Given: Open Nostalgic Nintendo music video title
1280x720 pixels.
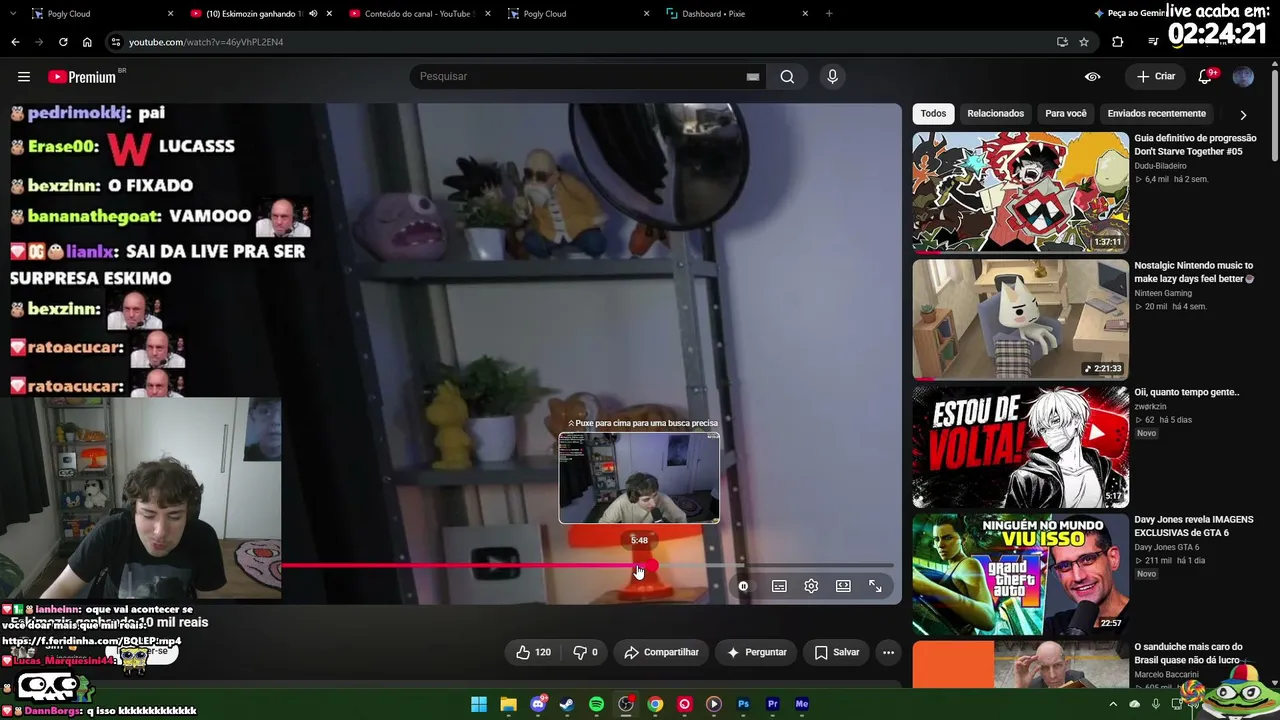Looking at the screenshot, I should coord(1194,272).
